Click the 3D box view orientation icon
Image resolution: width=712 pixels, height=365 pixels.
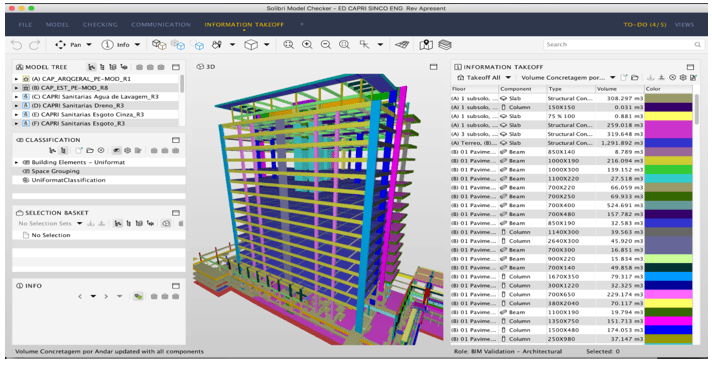(x=251, y=44)
